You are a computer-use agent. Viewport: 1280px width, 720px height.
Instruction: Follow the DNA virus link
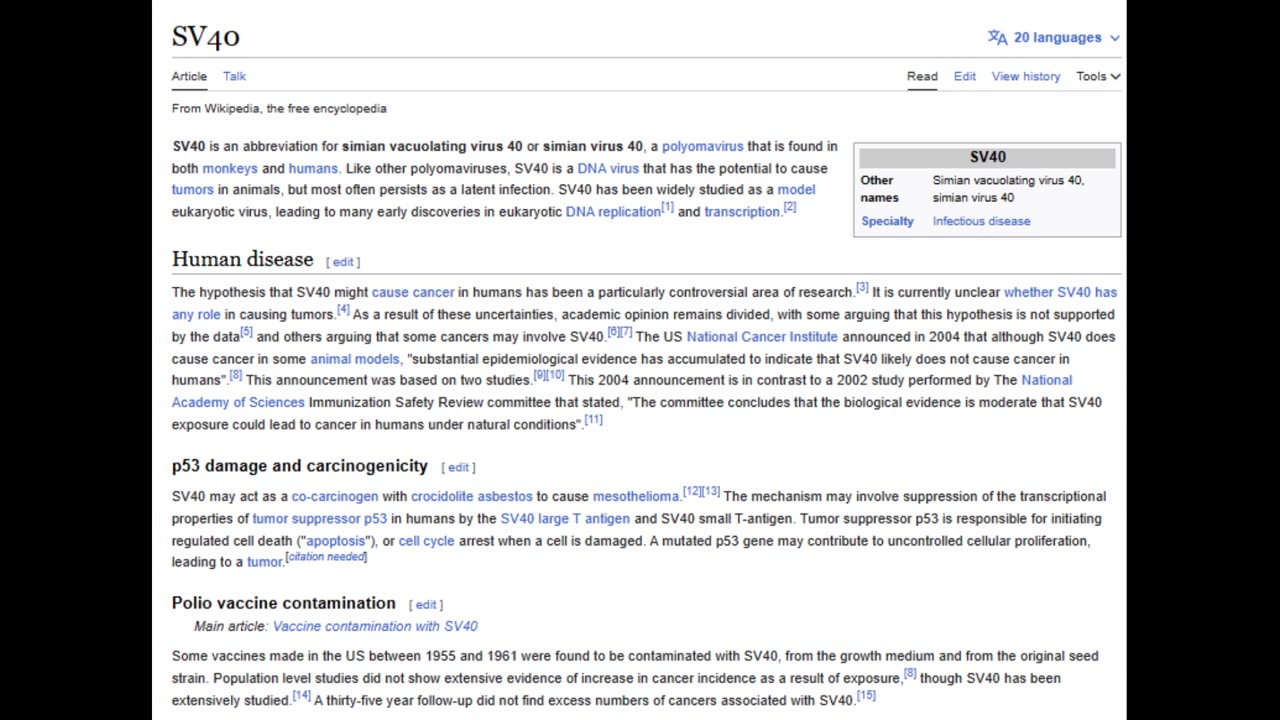607,168
